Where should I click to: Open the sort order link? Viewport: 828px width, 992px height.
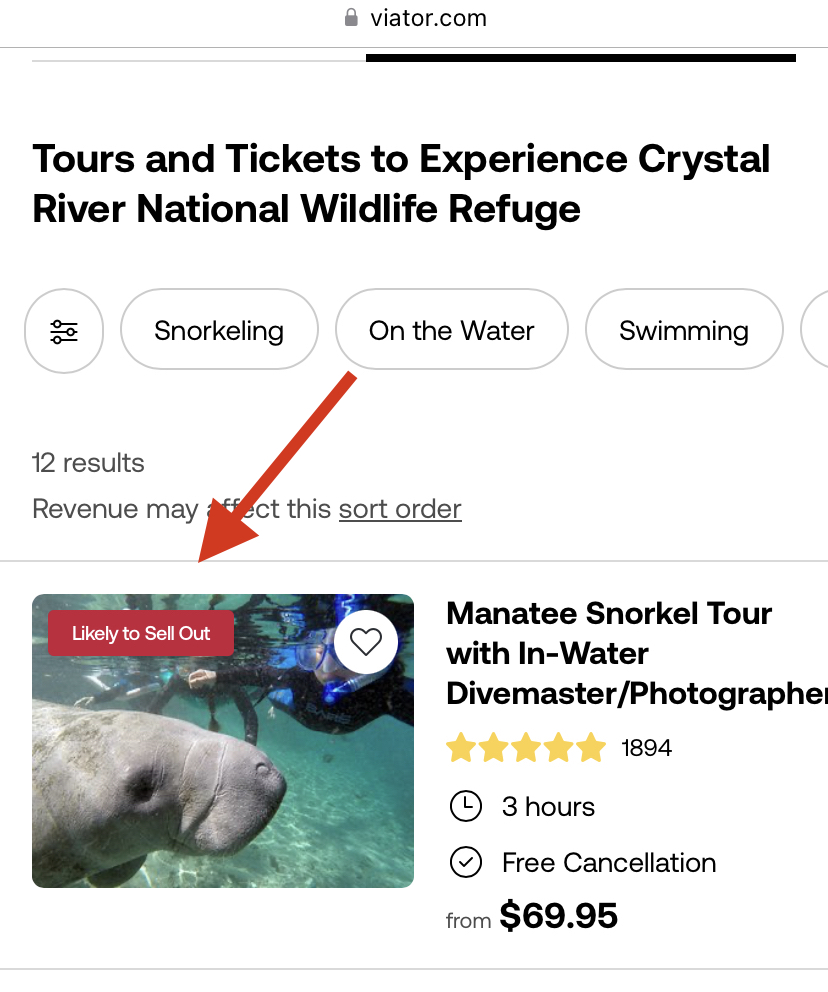tap(400, 509)
